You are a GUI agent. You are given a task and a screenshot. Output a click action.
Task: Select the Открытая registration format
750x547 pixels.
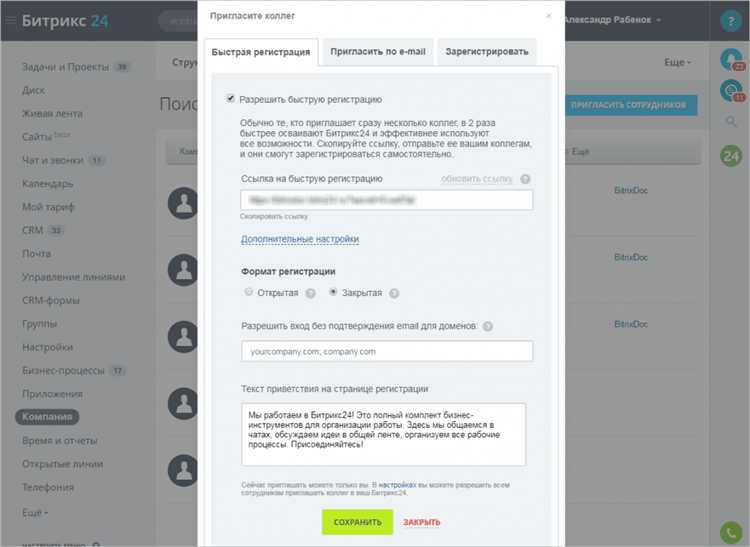pos(248,292)
